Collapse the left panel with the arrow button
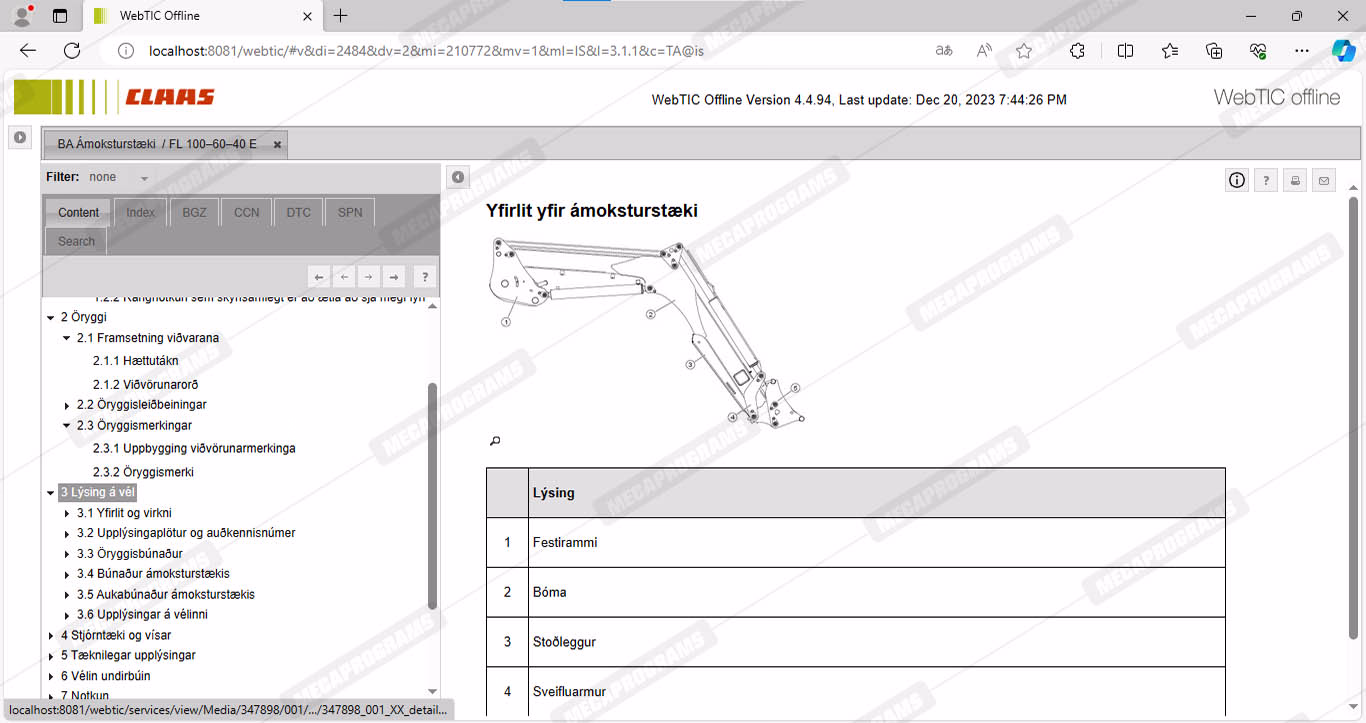This screenshot has height=723, width=1366. pyautogui.click(x=457, y=177)
